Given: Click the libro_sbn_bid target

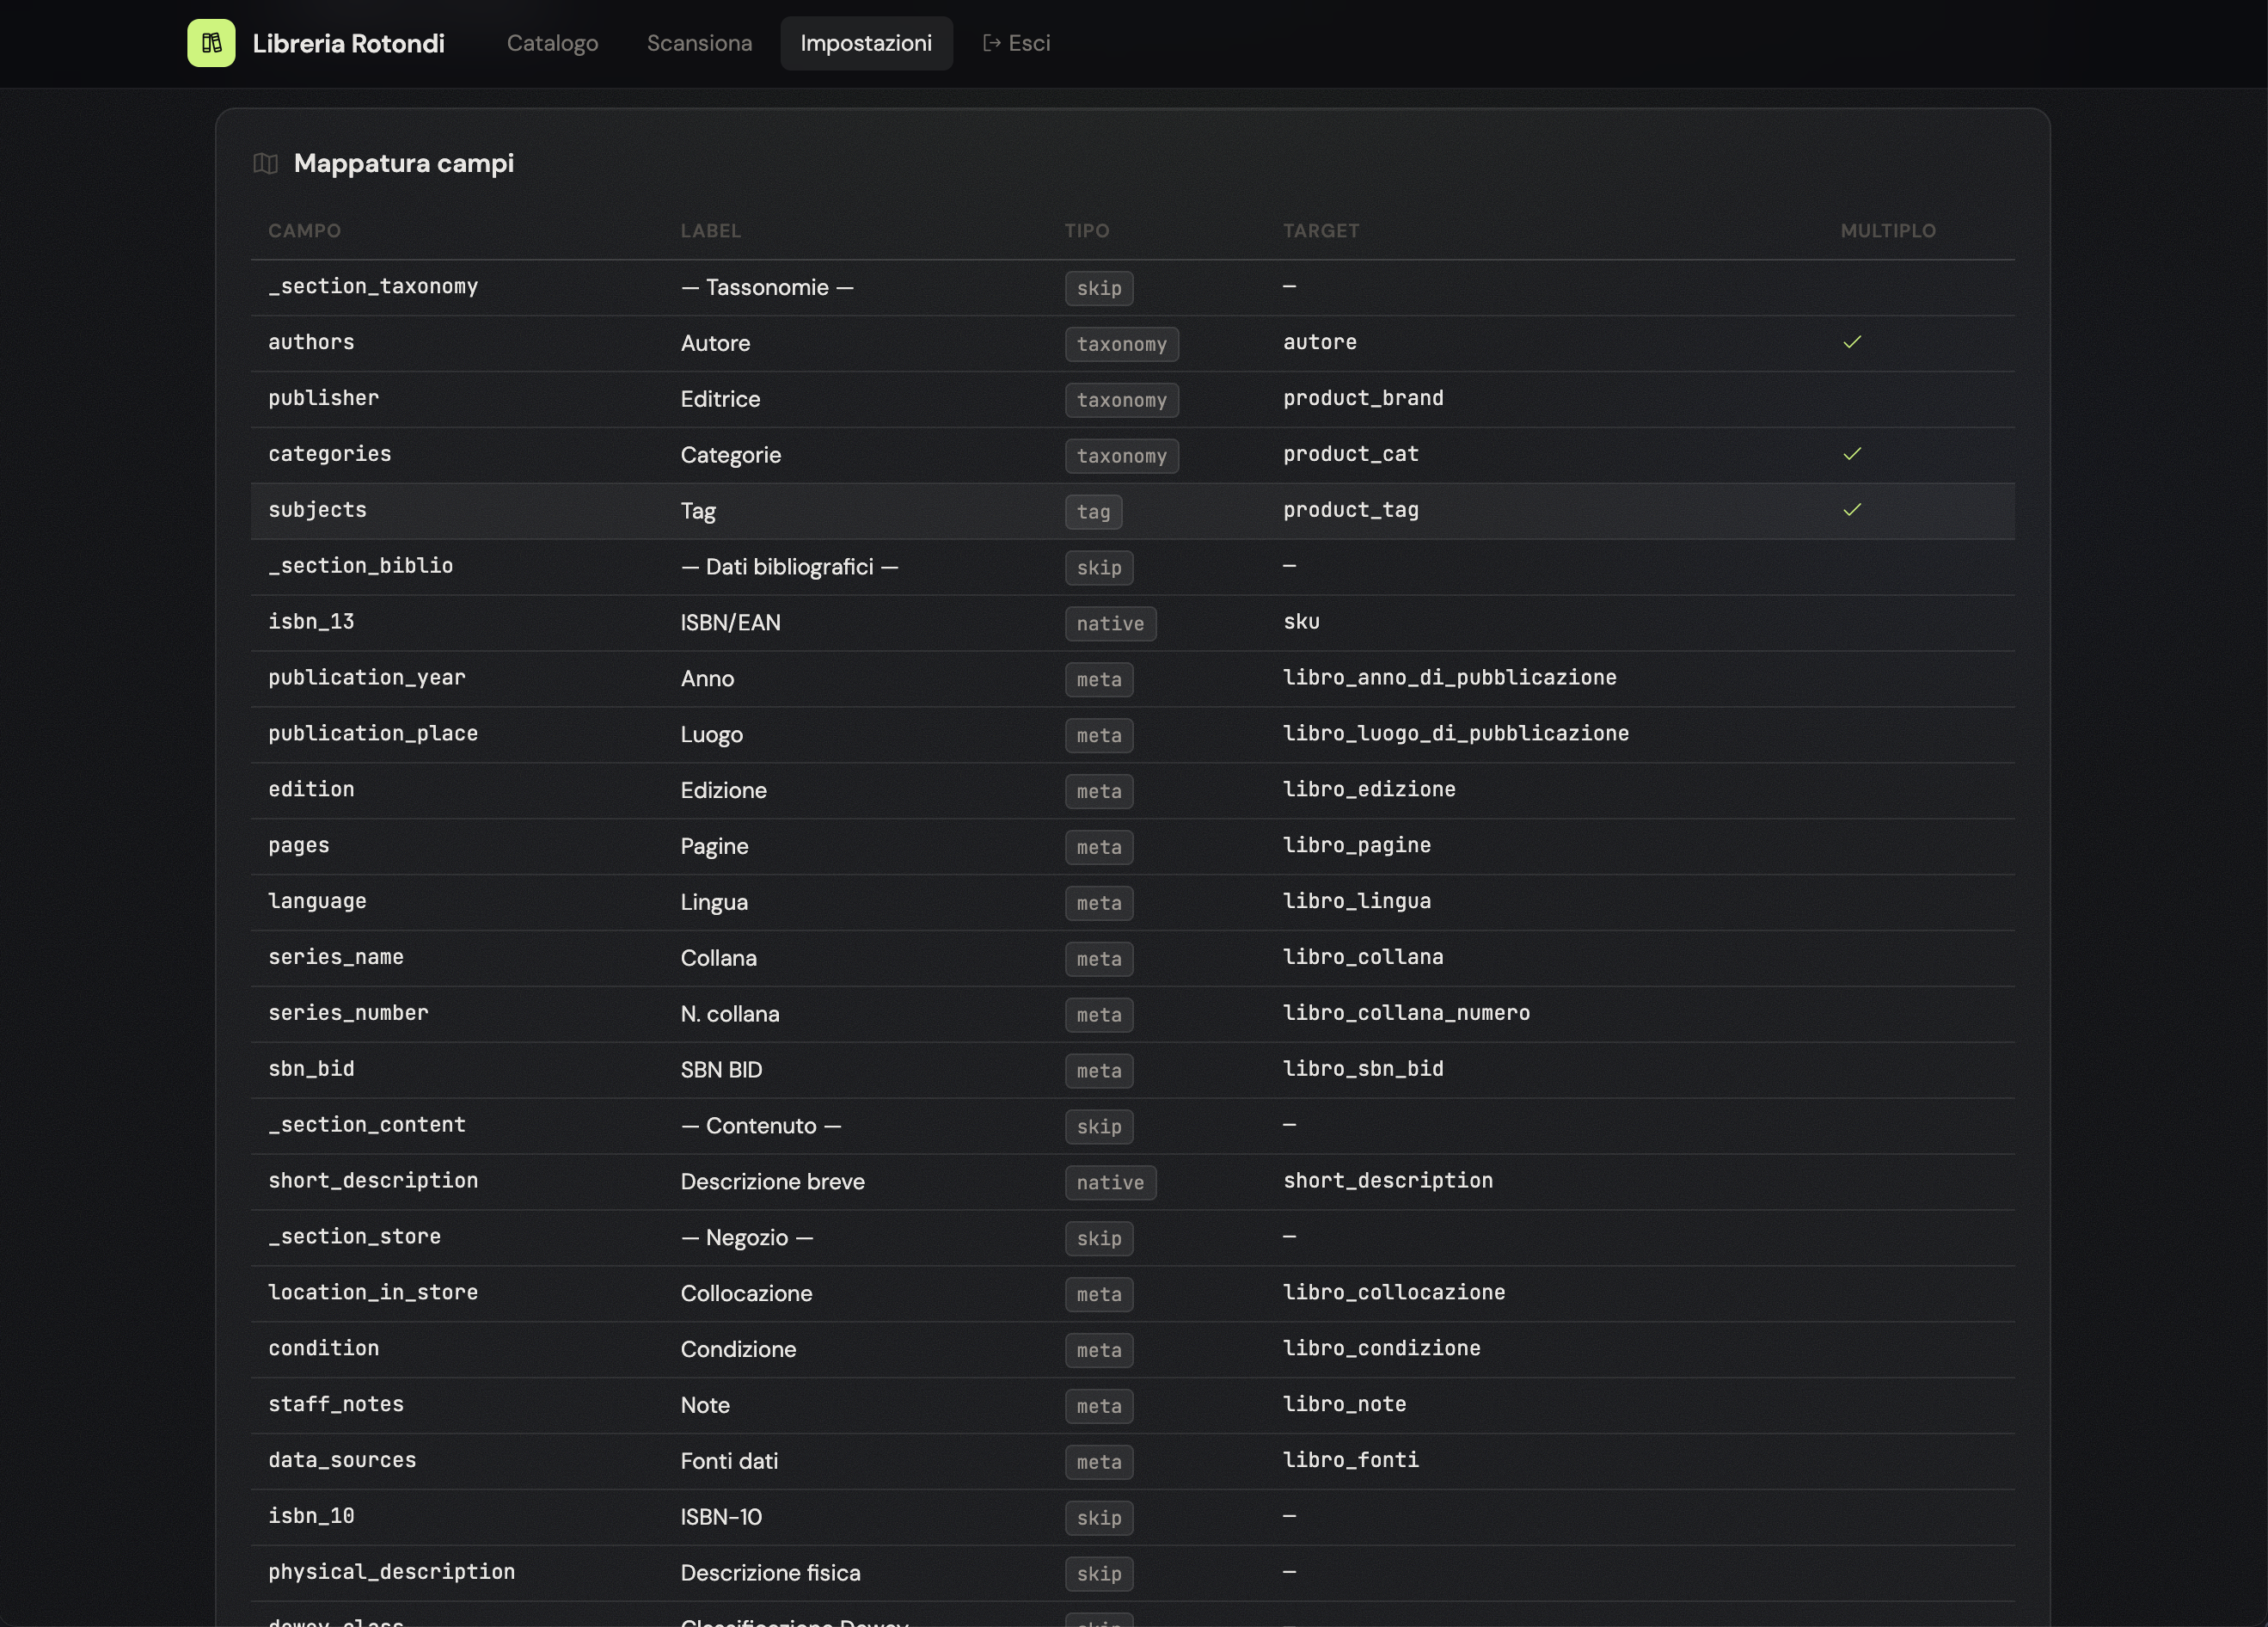Looking at the screenshot, I should pos(1363,1069).
